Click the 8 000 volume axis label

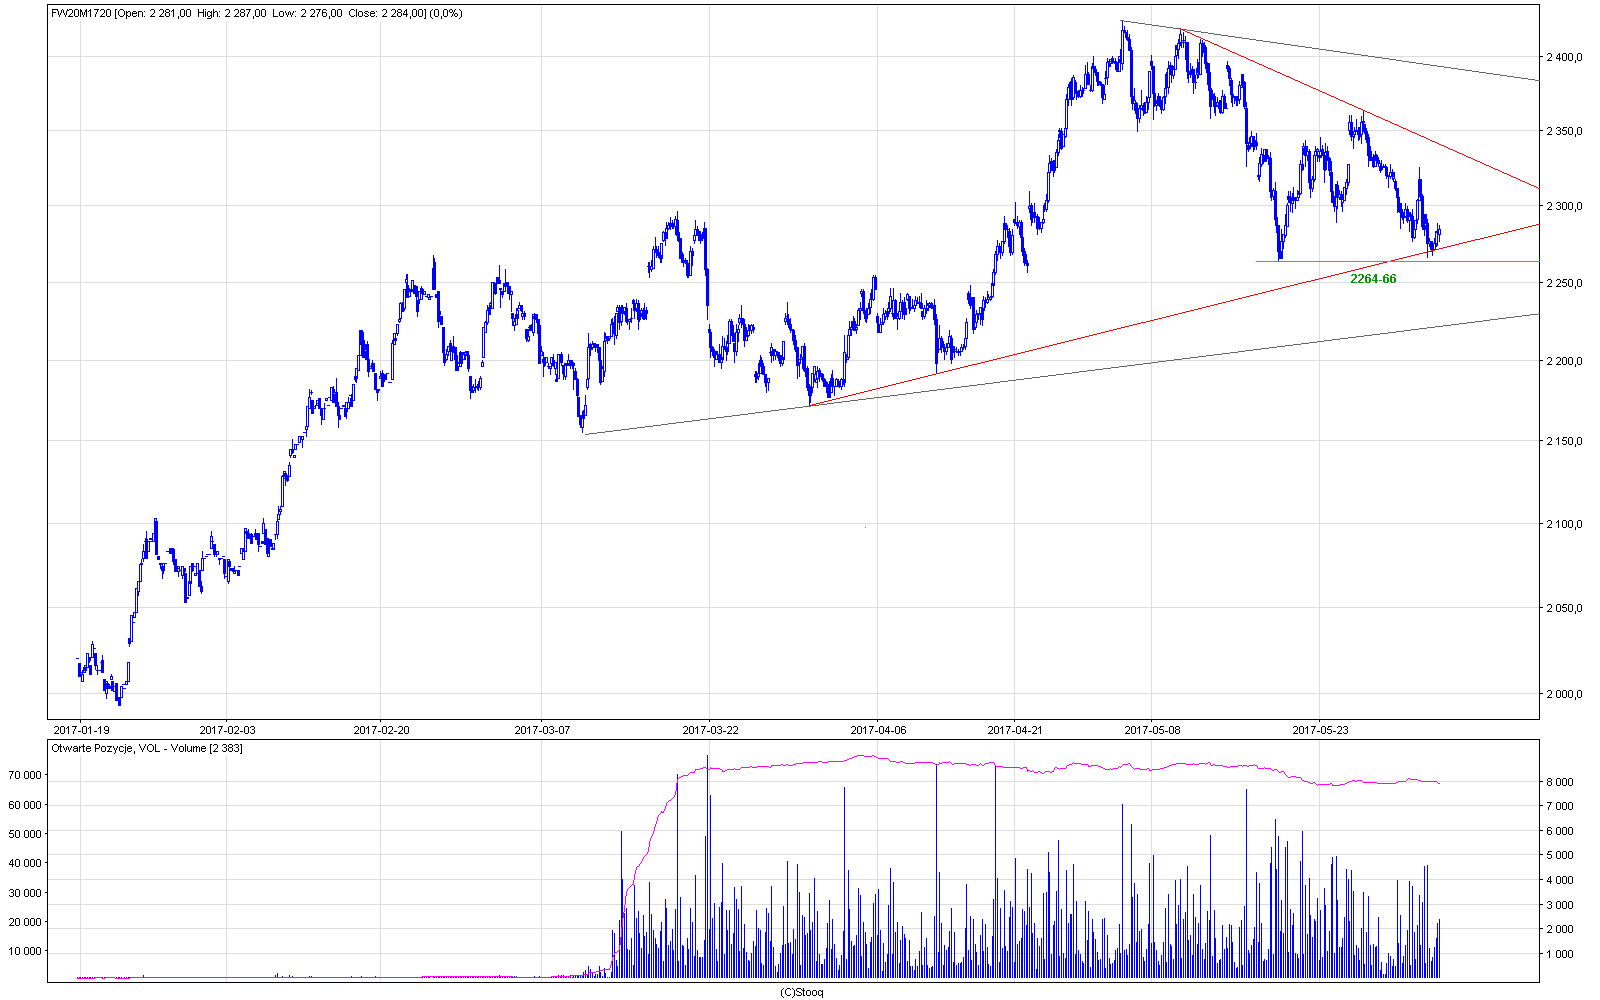[x=1560, y=782]
